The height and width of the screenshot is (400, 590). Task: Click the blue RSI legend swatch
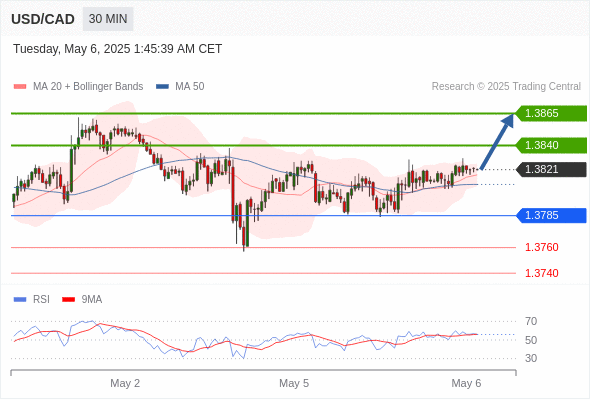(20, 300)
